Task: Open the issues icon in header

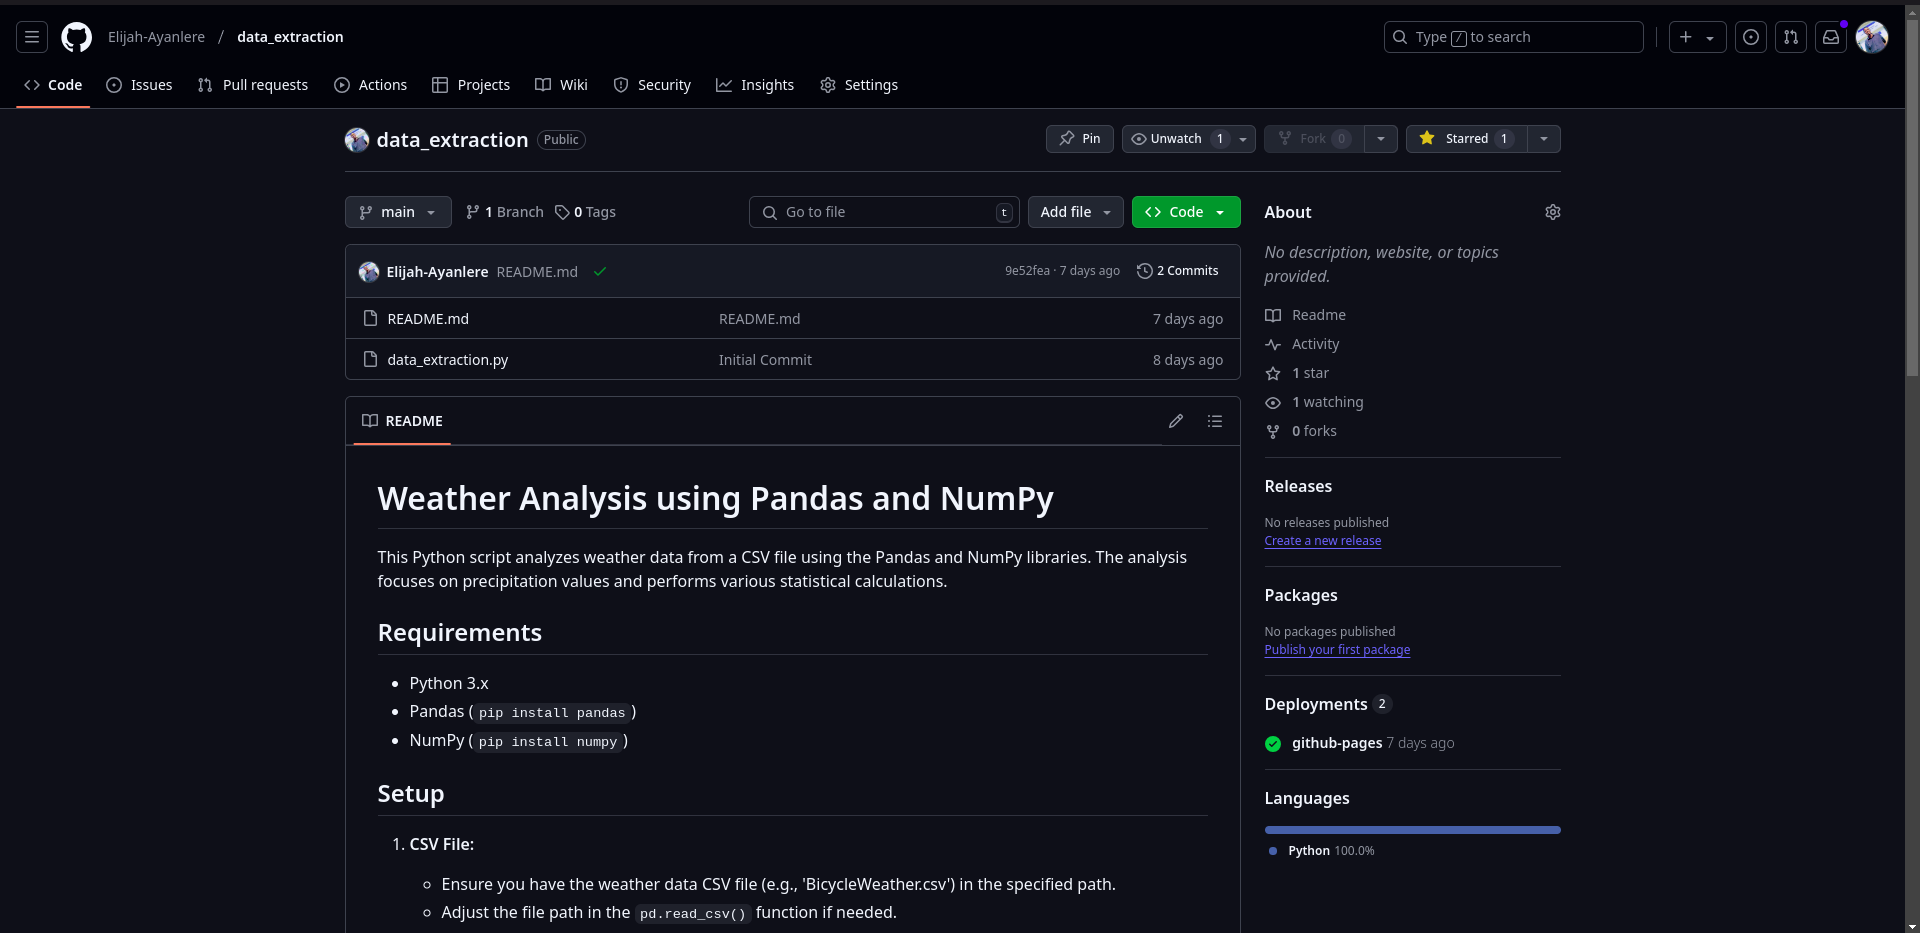Action: pyautogui.click(x=1751, y=37)
